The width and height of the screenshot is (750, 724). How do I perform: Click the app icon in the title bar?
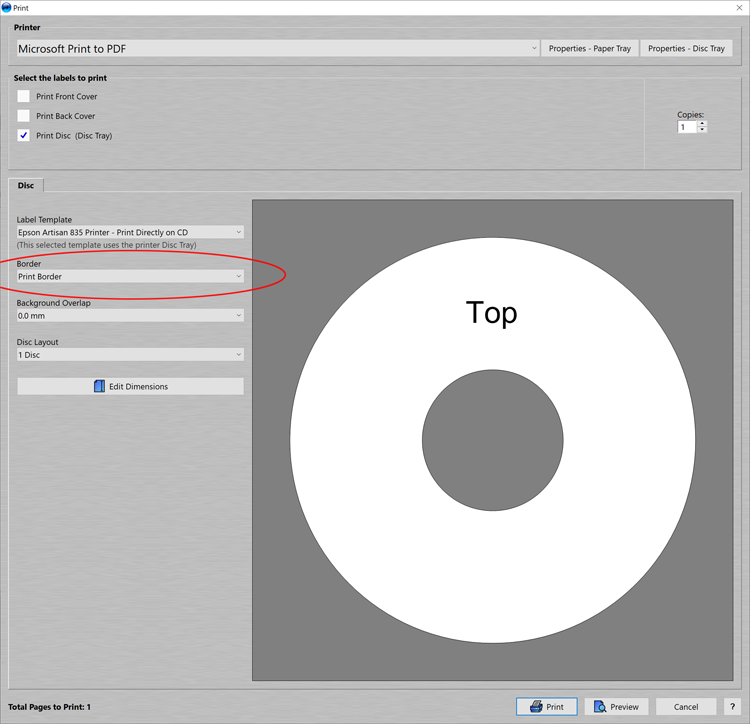7,7
